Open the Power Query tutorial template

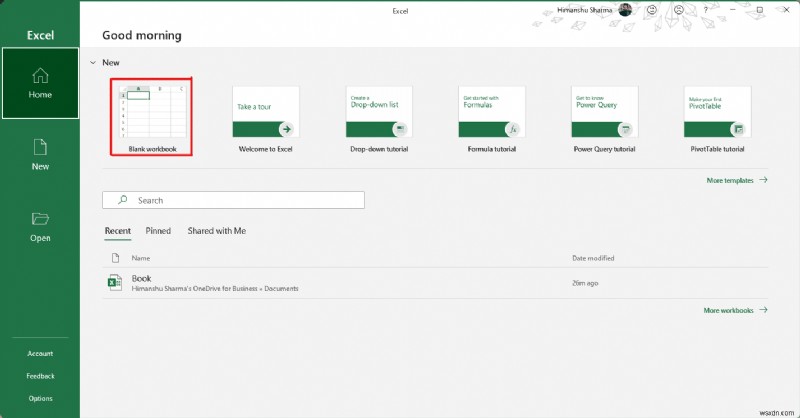[605, 119]
